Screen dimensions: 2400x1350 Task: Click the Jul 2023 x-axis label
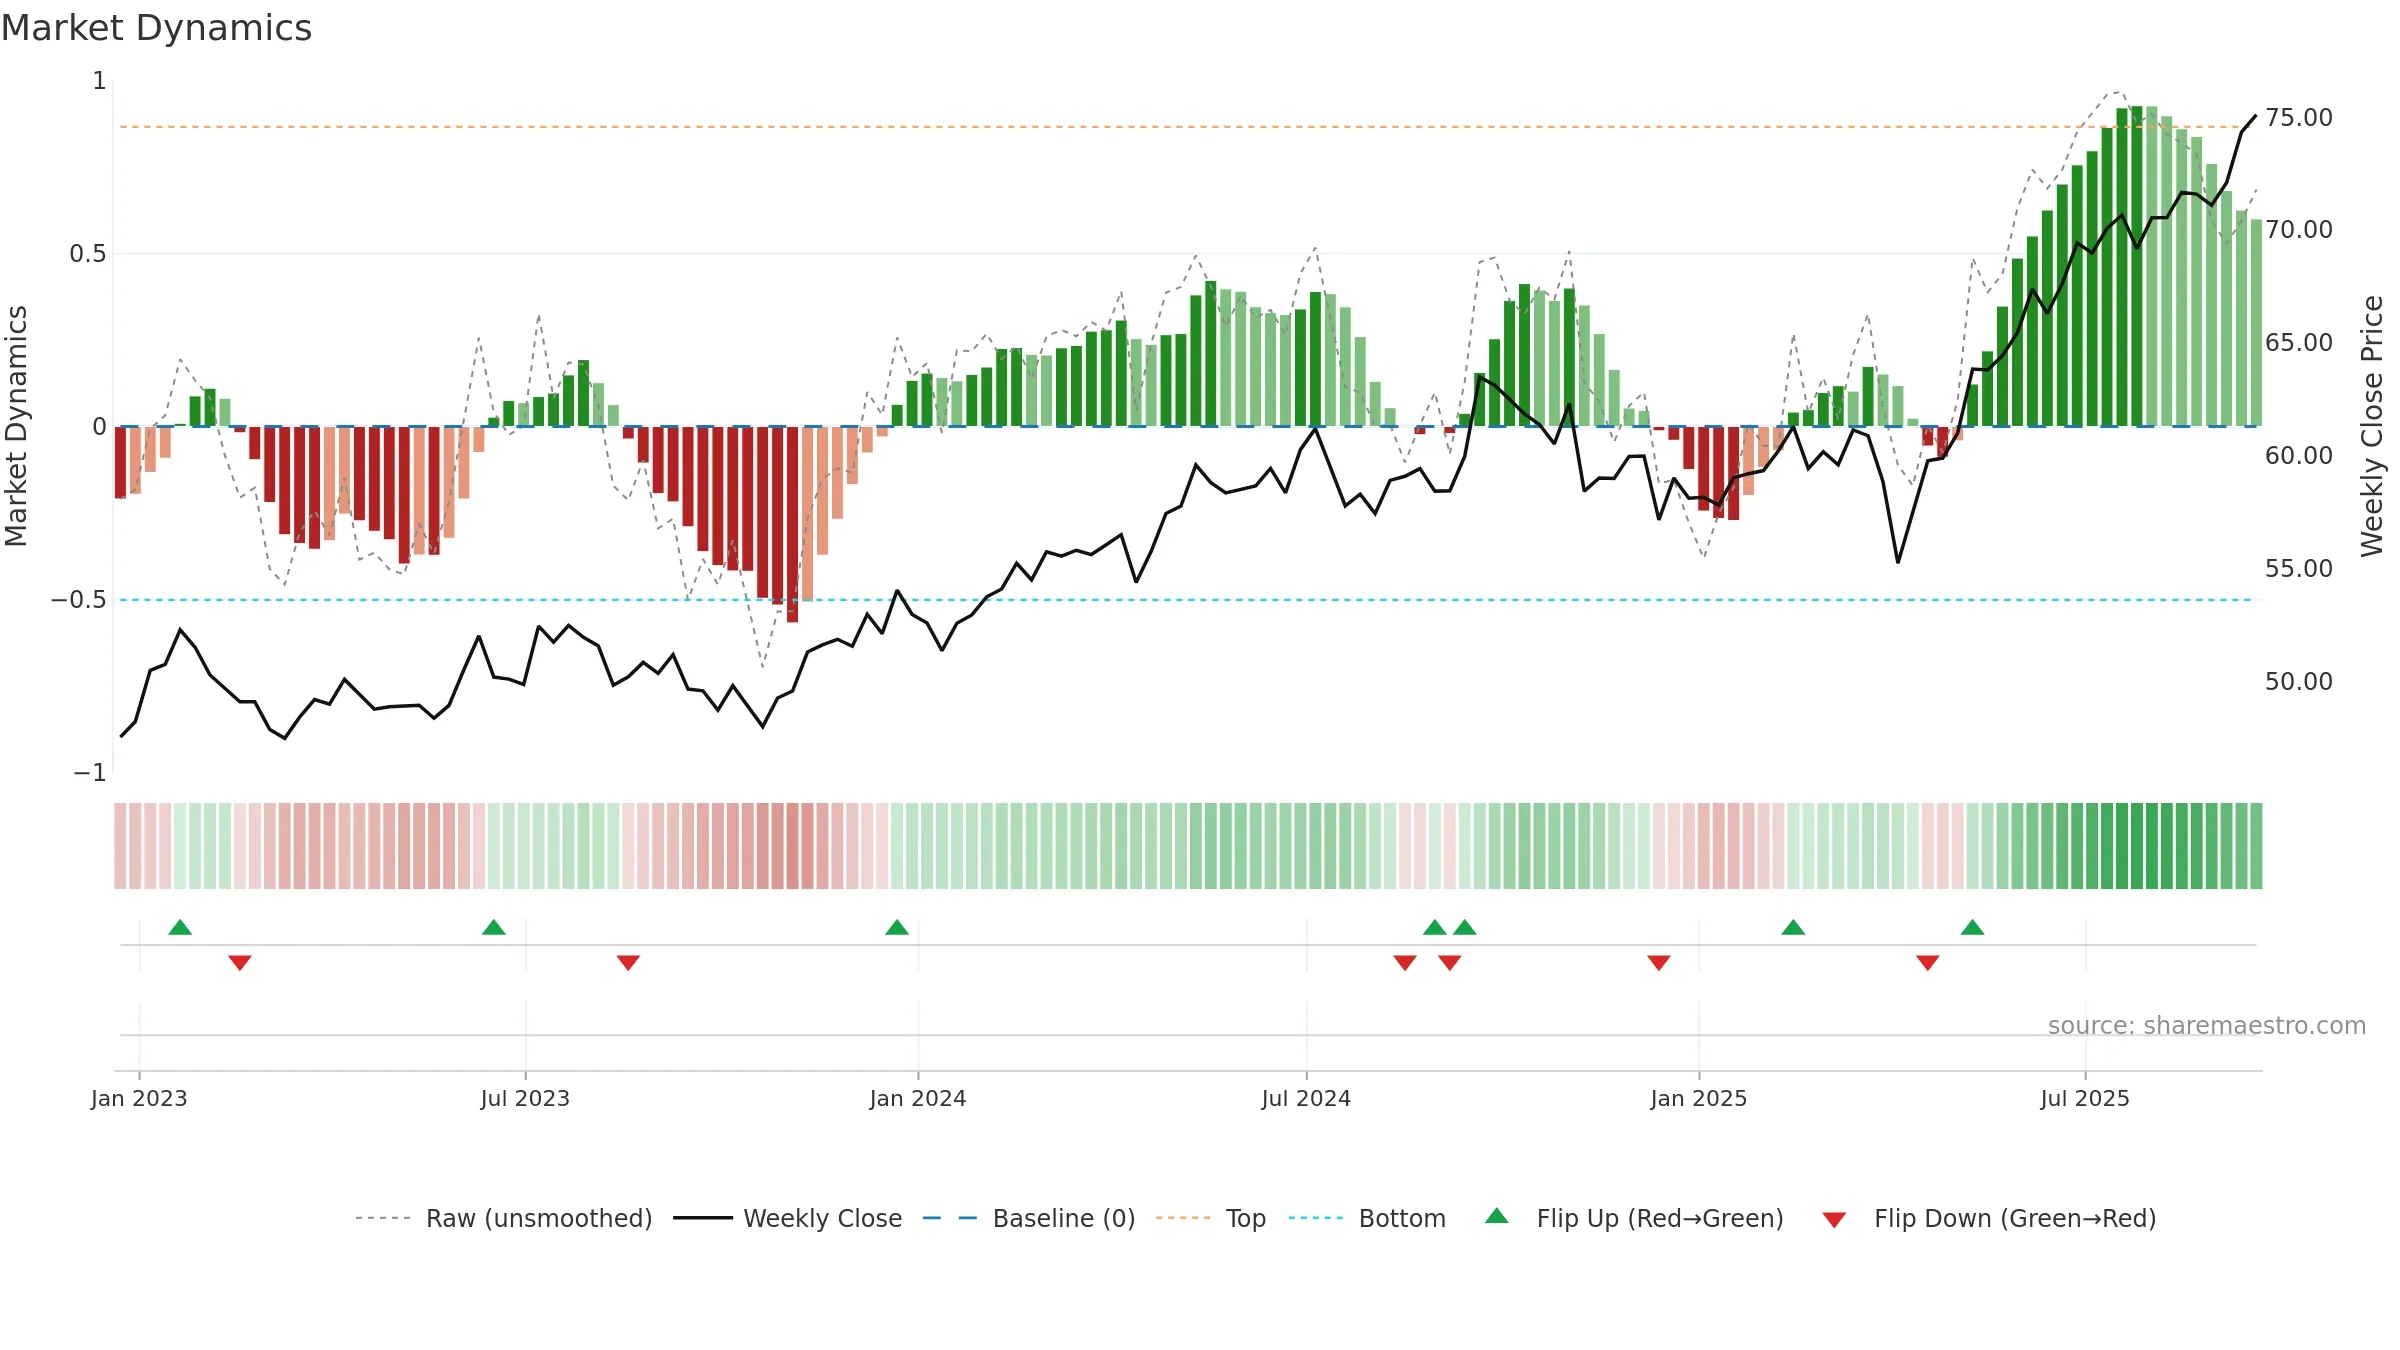pos(525,1098)
